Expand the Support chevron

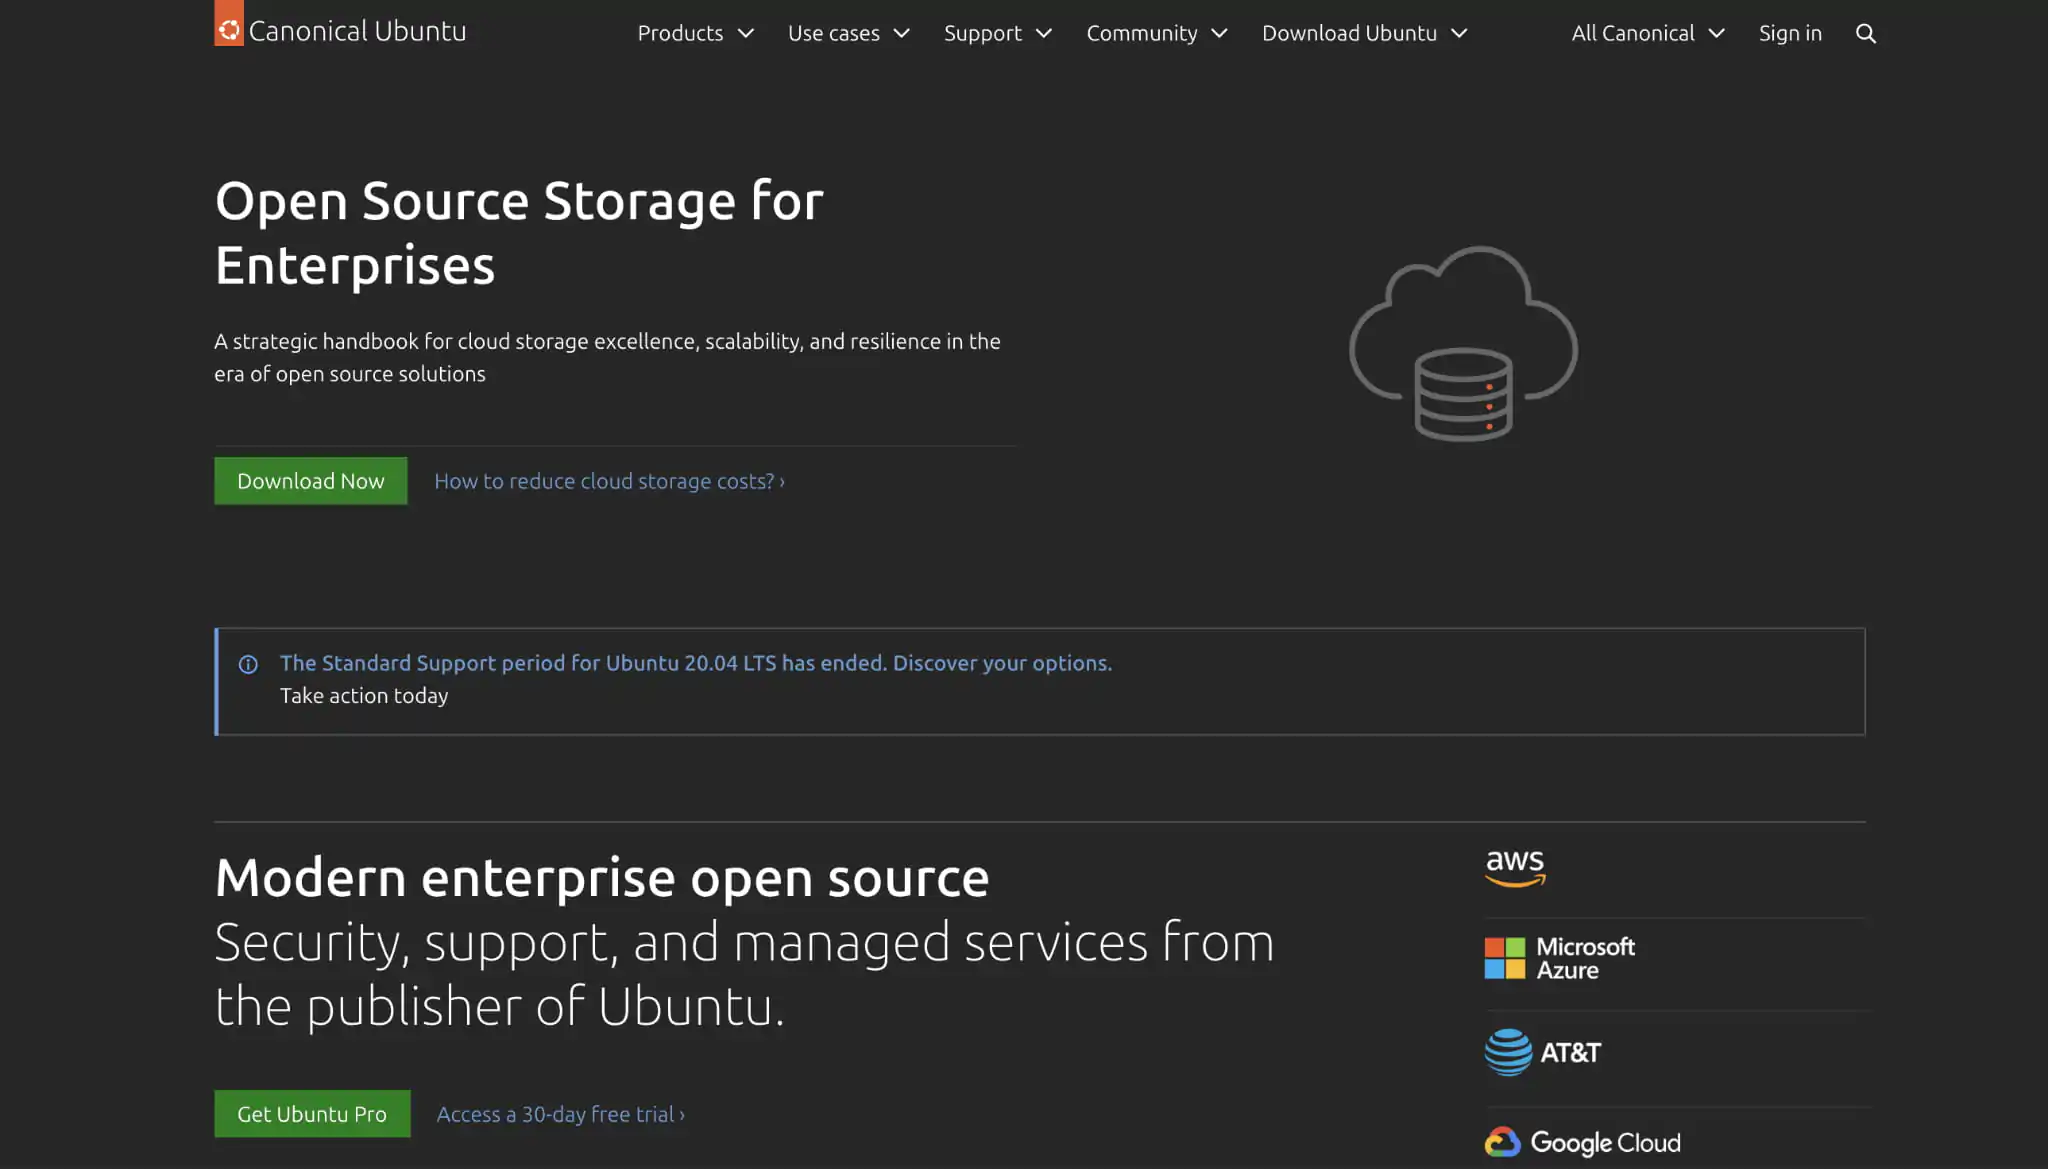click(1044, 34)
